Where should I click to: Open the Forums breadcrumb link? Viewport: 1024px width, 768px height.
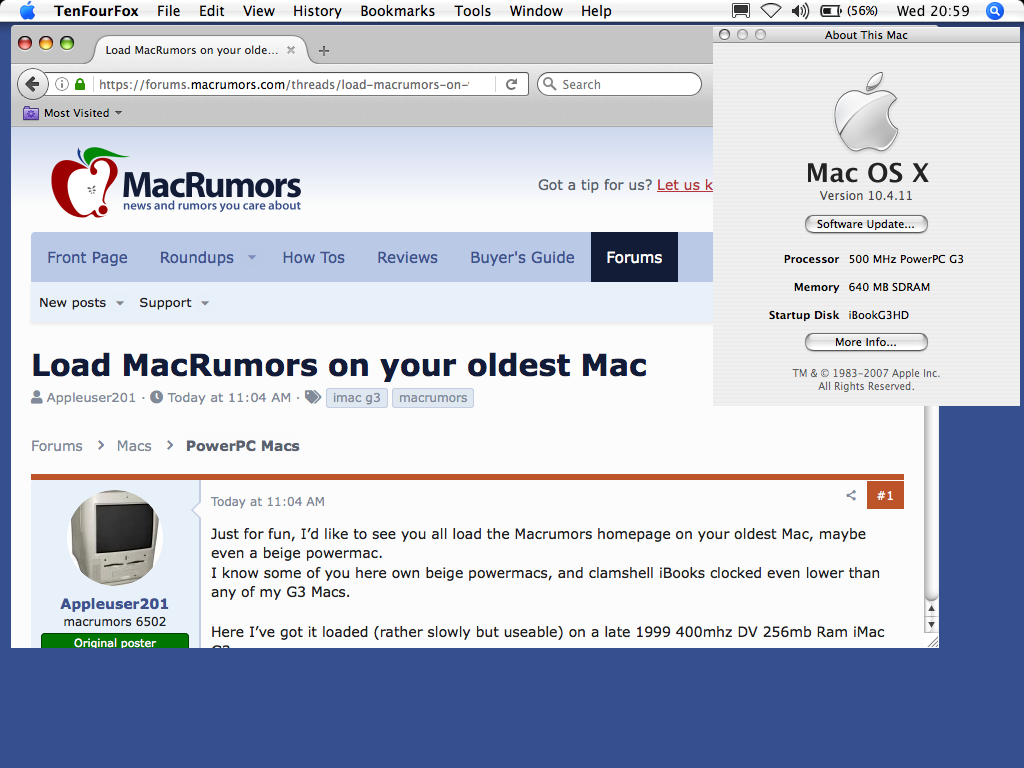point(57,446)
